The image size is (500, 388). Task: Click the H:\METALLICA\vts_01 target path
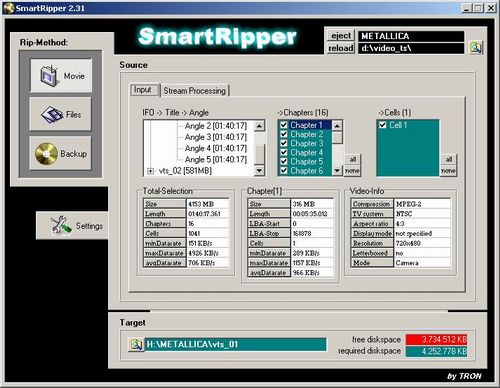tap(235, 344)
